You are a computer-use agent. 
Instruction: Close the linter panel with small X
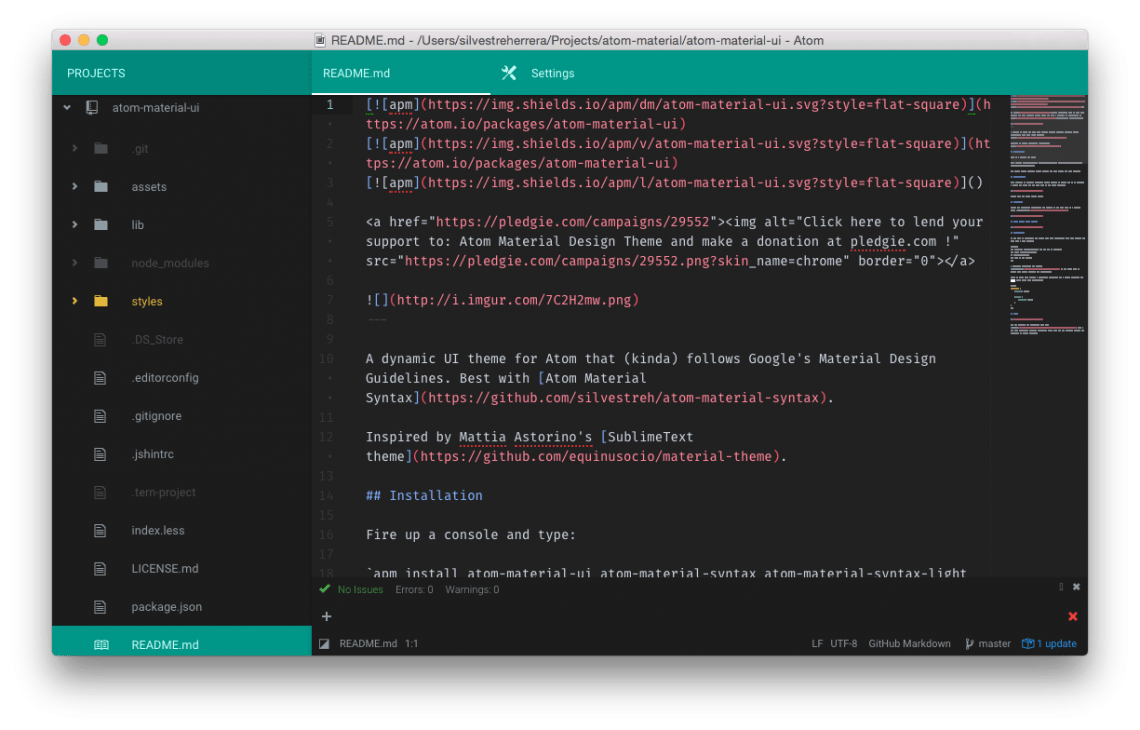pos(1076,587)
